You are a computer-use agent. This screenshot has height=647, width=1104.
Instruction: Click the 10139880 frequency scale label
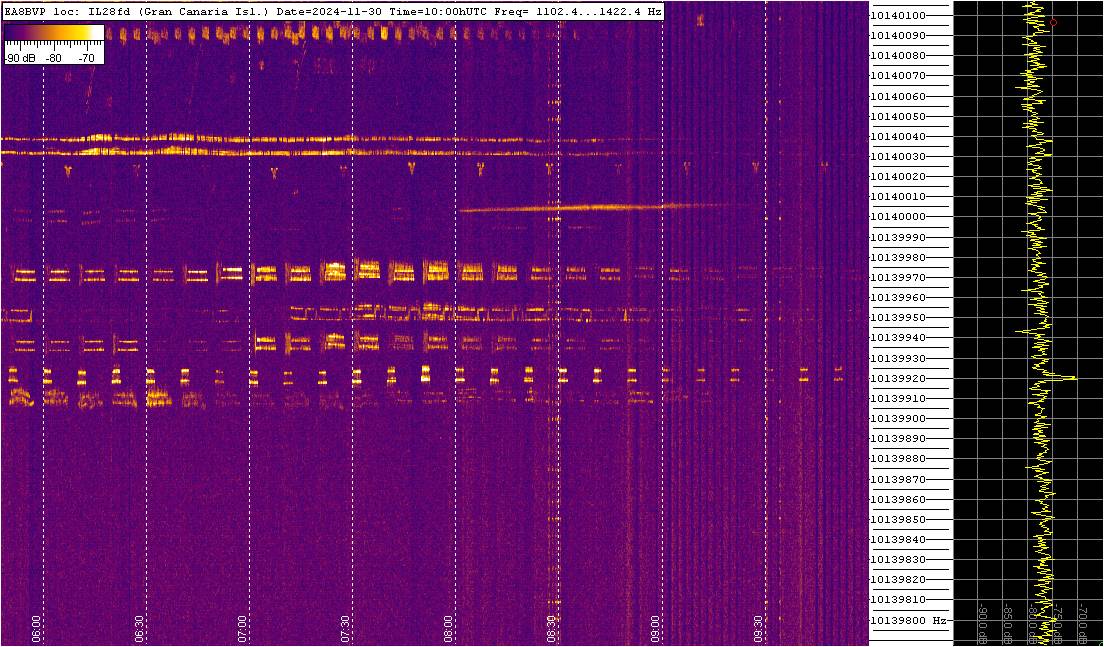[x=898, y=459]
